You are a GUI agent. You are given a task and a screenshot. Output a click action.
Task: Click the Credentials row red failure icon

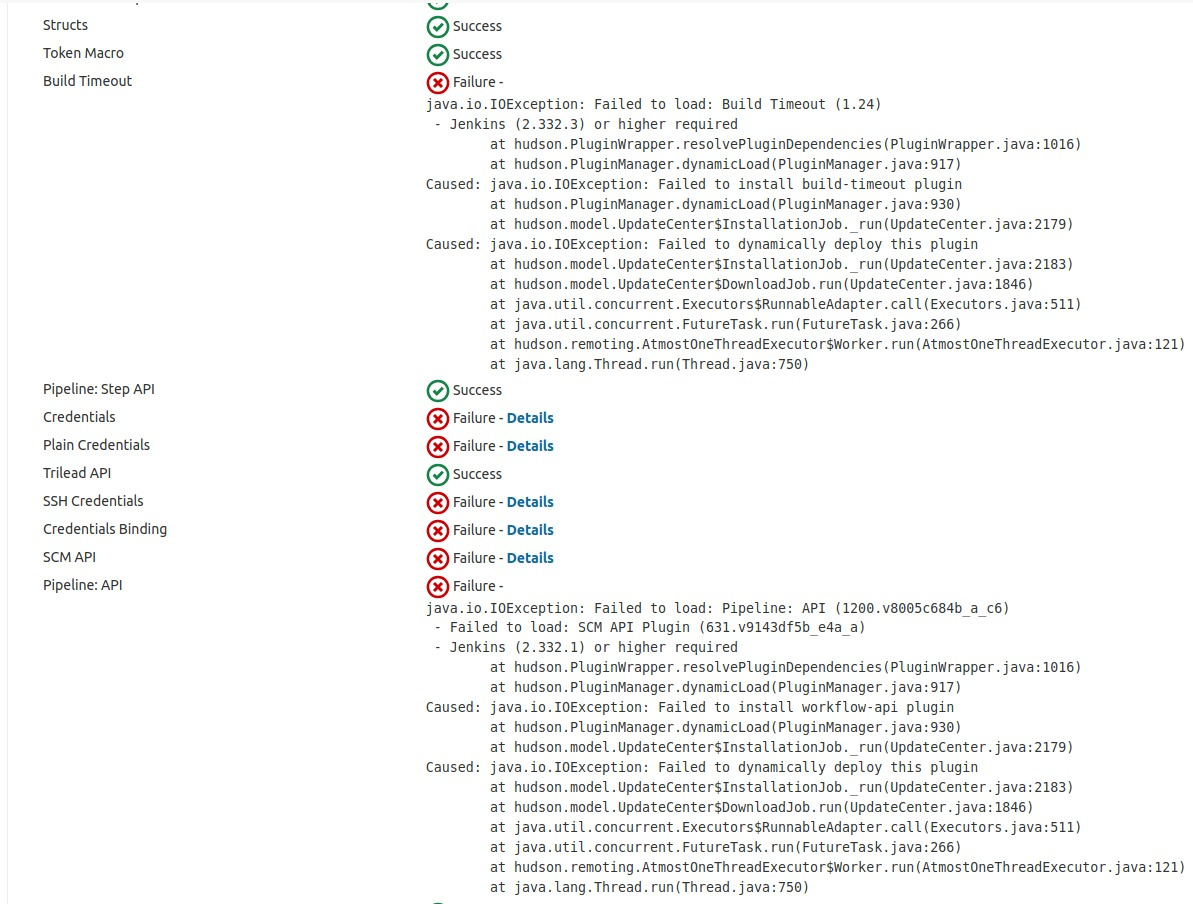click(x=437, y=418)
